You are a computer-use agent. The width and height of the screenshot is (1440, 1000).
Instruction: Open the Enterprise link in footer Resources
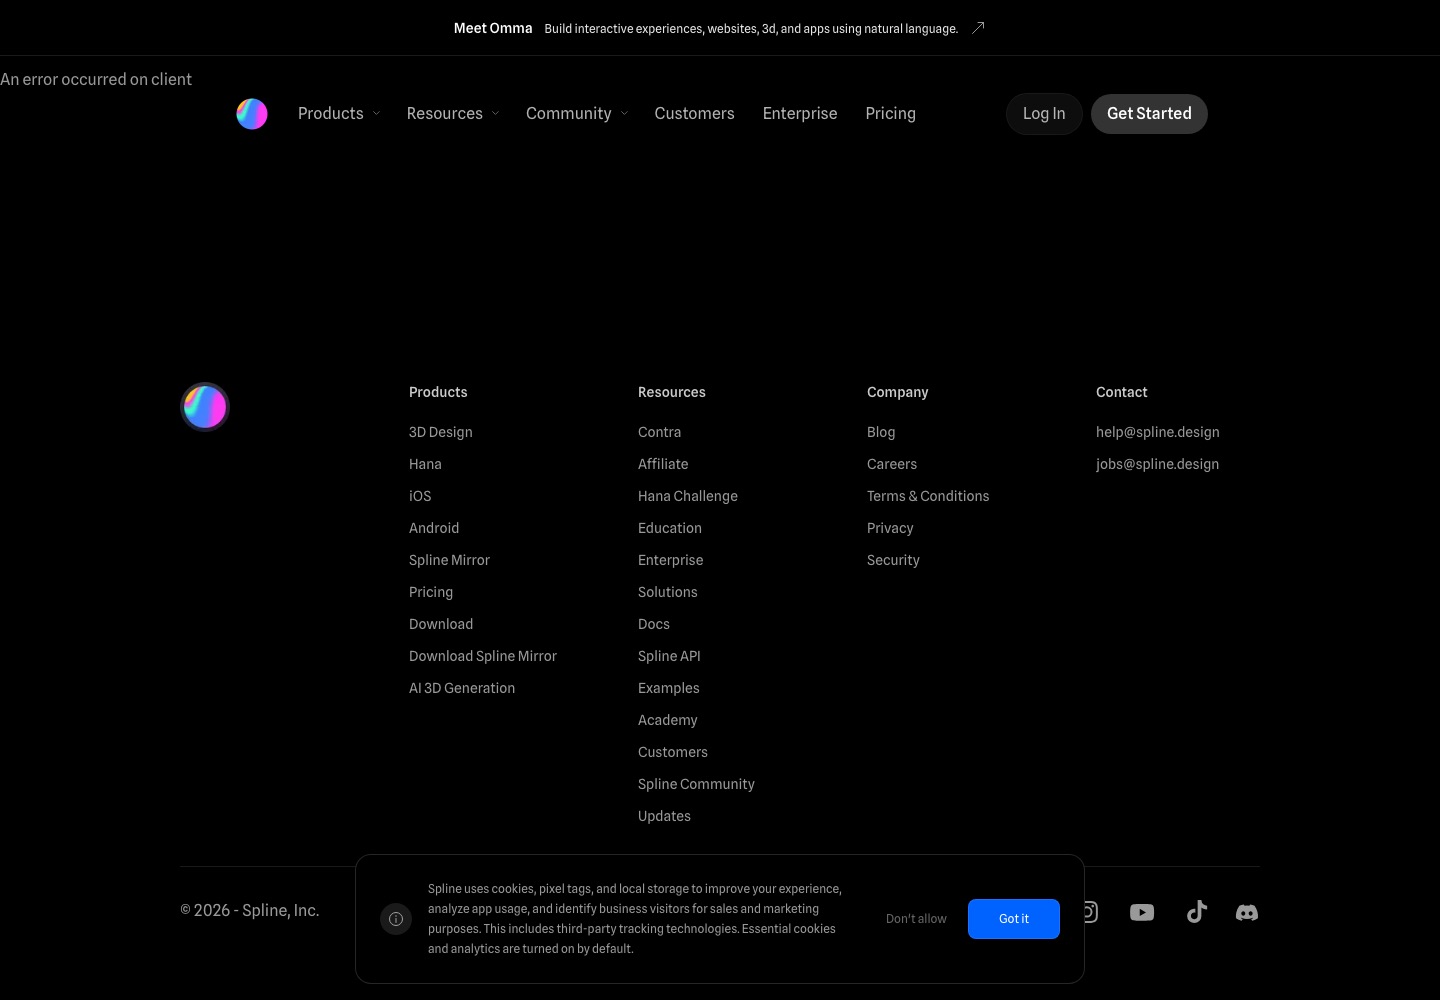(x=671, y=560)
